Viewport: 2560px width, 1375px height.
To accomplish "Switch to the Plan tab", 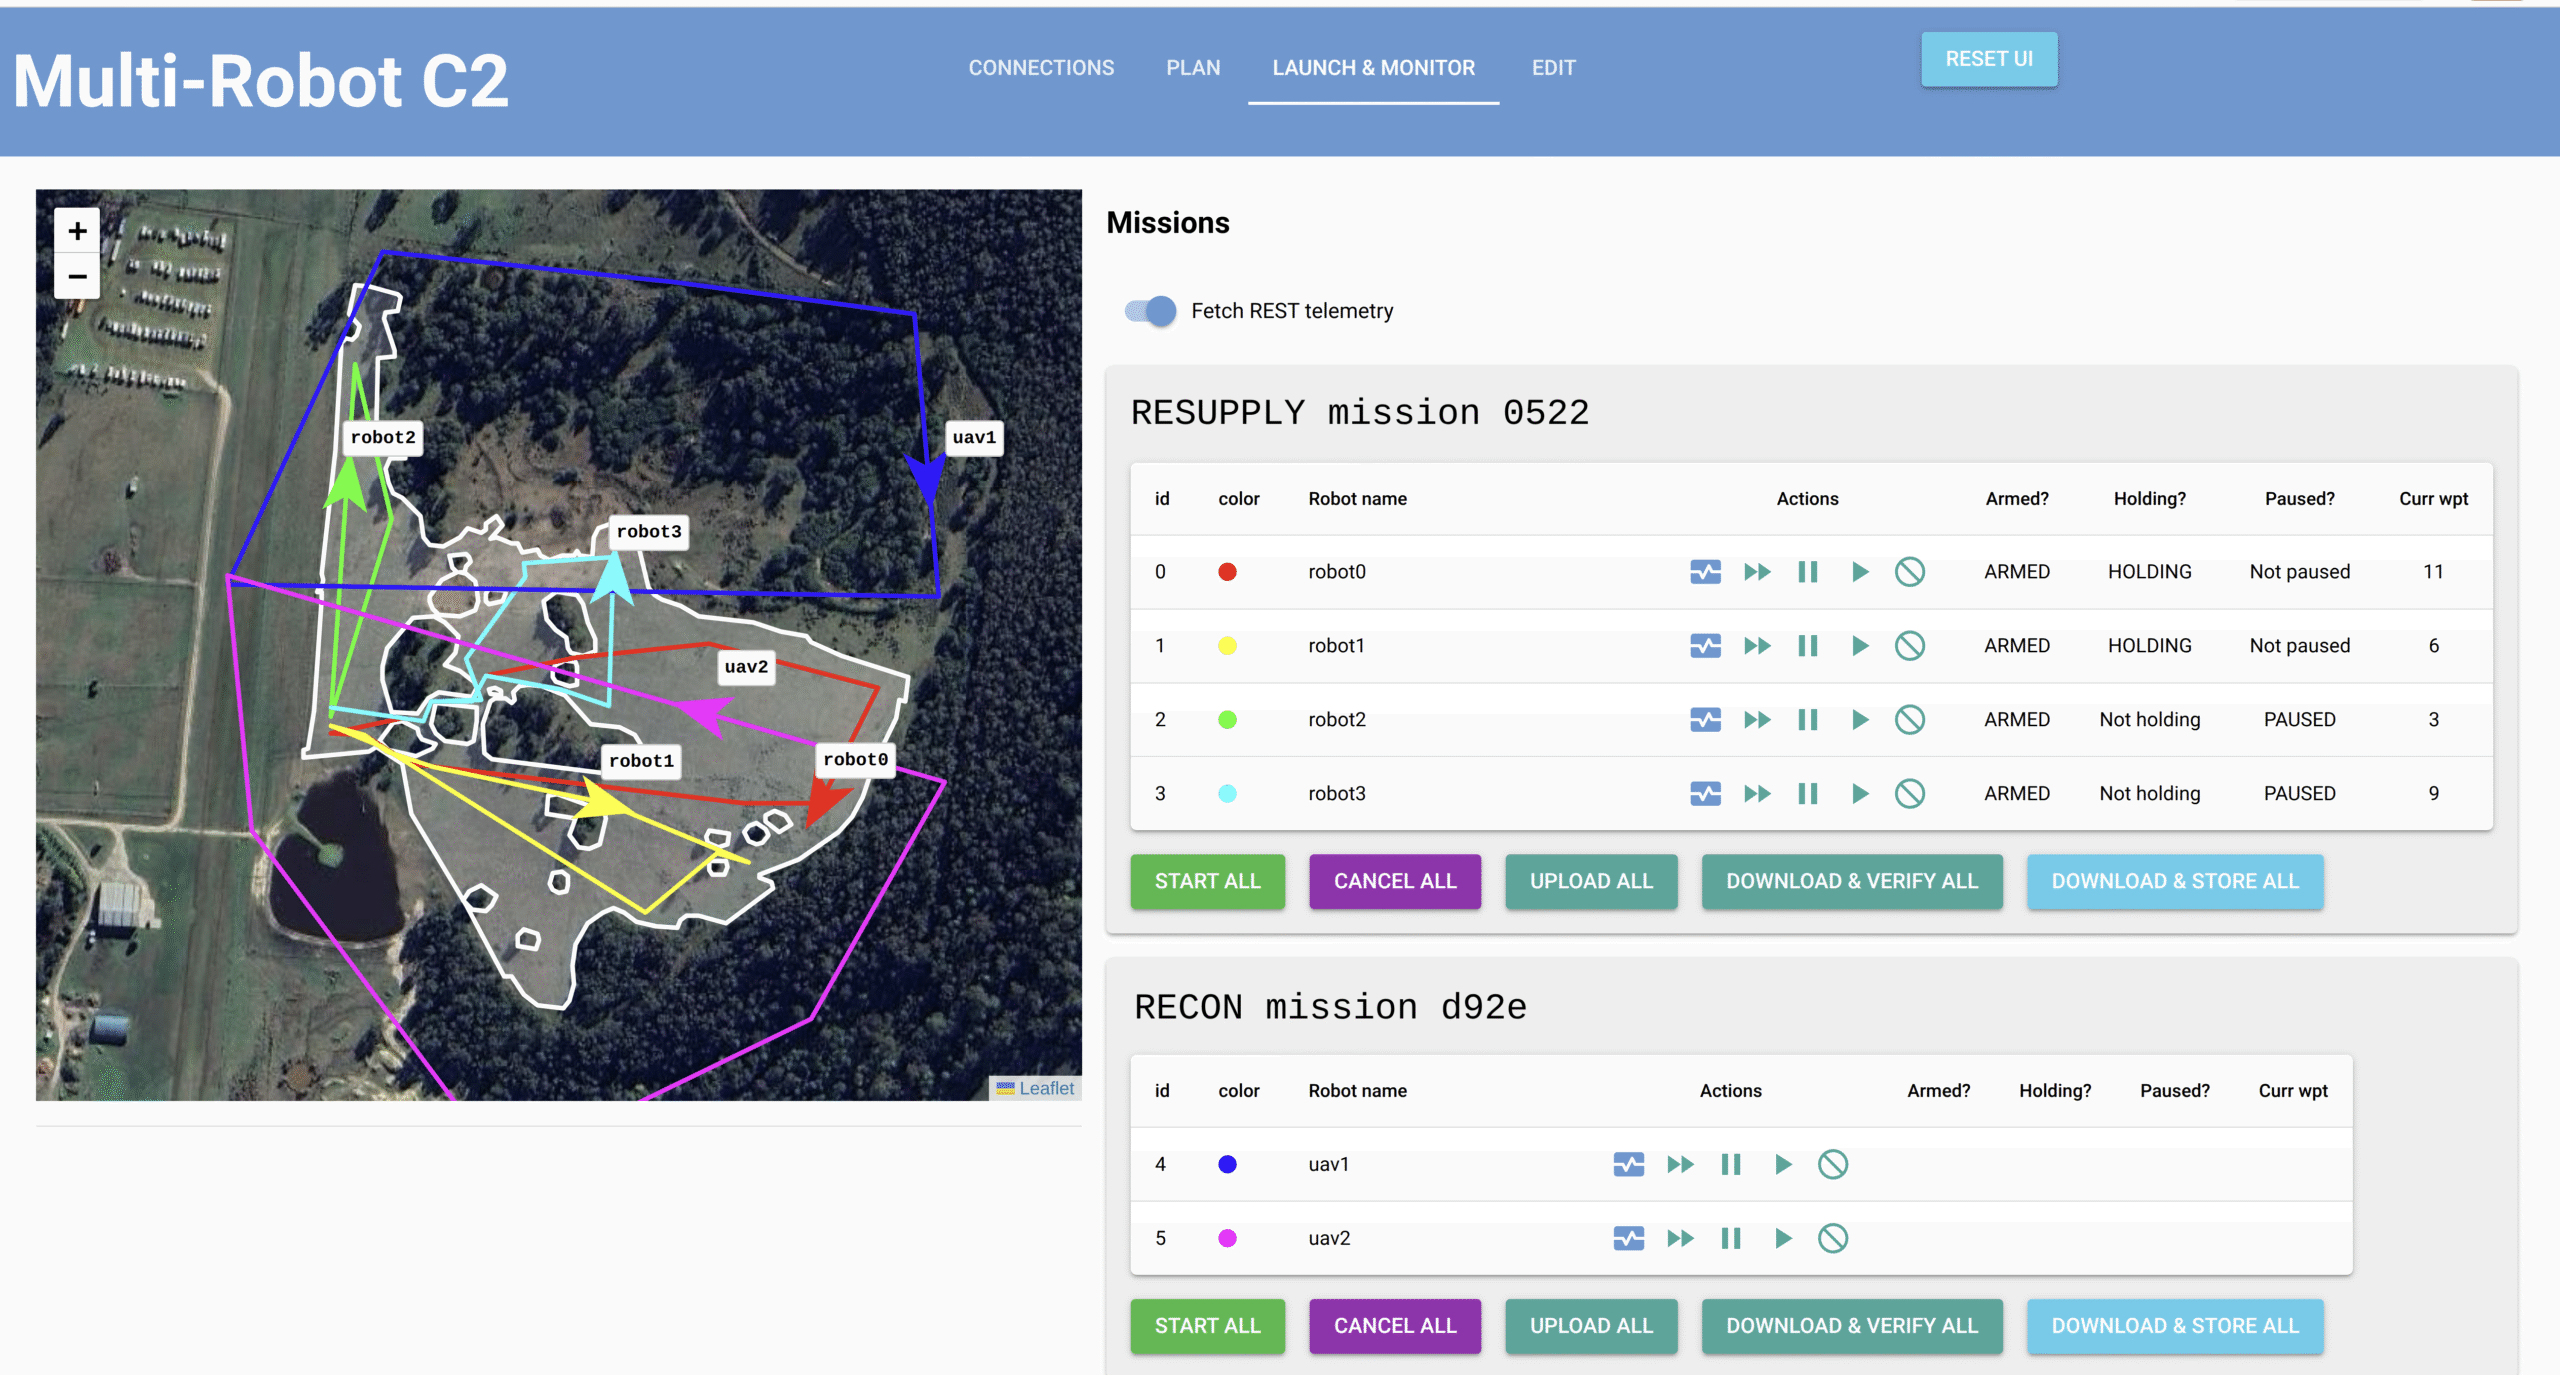I will 1192,68.
